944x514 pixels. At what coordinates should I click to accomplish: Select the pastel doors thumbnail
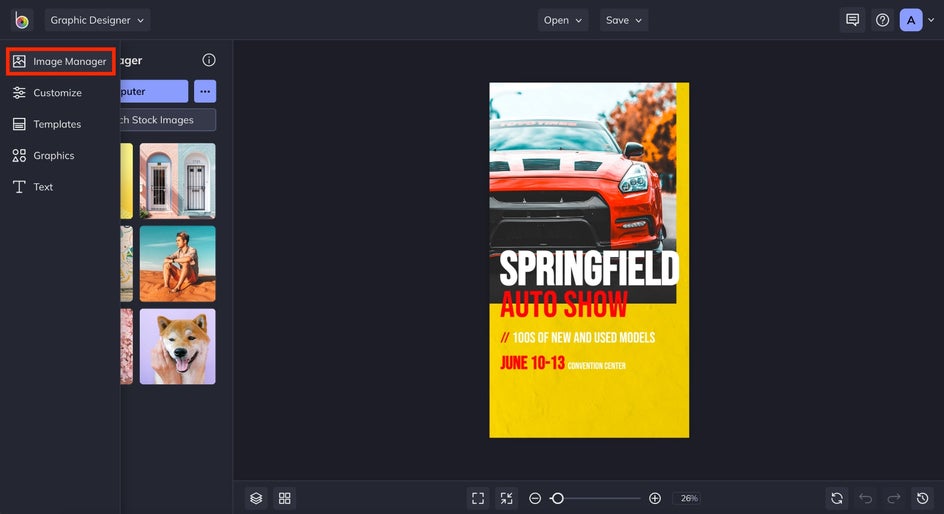[178, 181]
